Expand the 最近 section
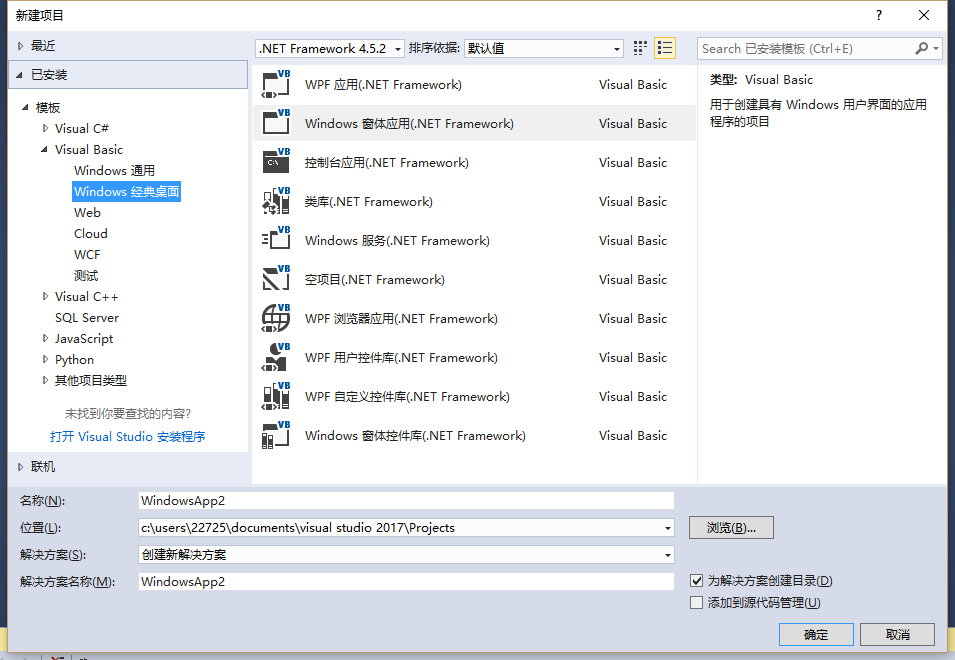Screen dimensions: 955x660 click(x=21, y=46)
